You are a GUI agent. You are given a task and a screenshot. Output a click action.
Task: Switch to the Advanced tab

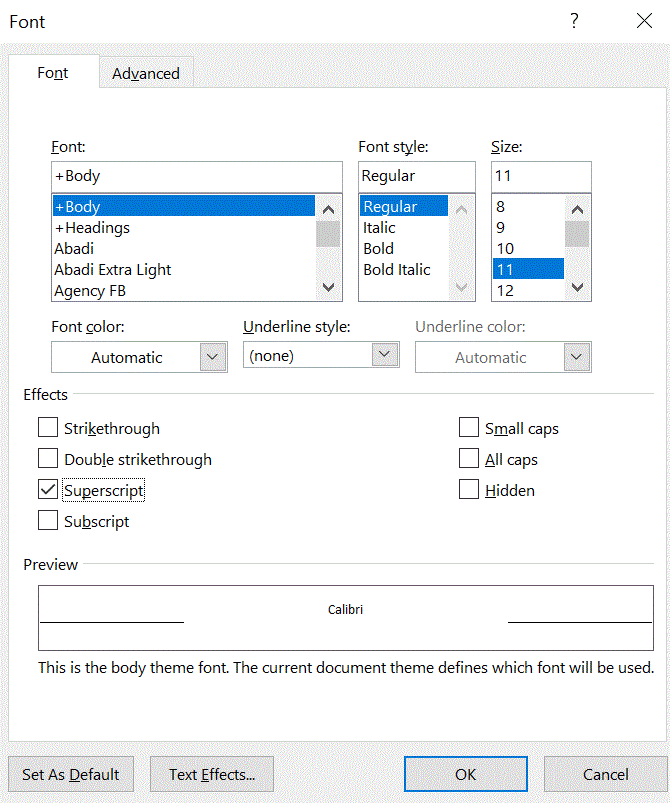pos(146,73)
